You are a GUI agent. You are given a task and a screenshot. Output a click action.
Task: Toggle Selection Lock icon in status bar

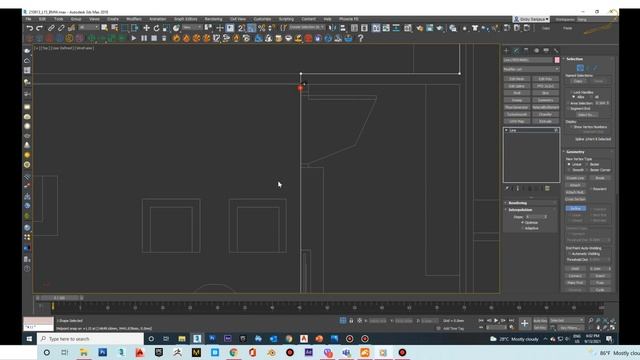(x=351, y=321)
